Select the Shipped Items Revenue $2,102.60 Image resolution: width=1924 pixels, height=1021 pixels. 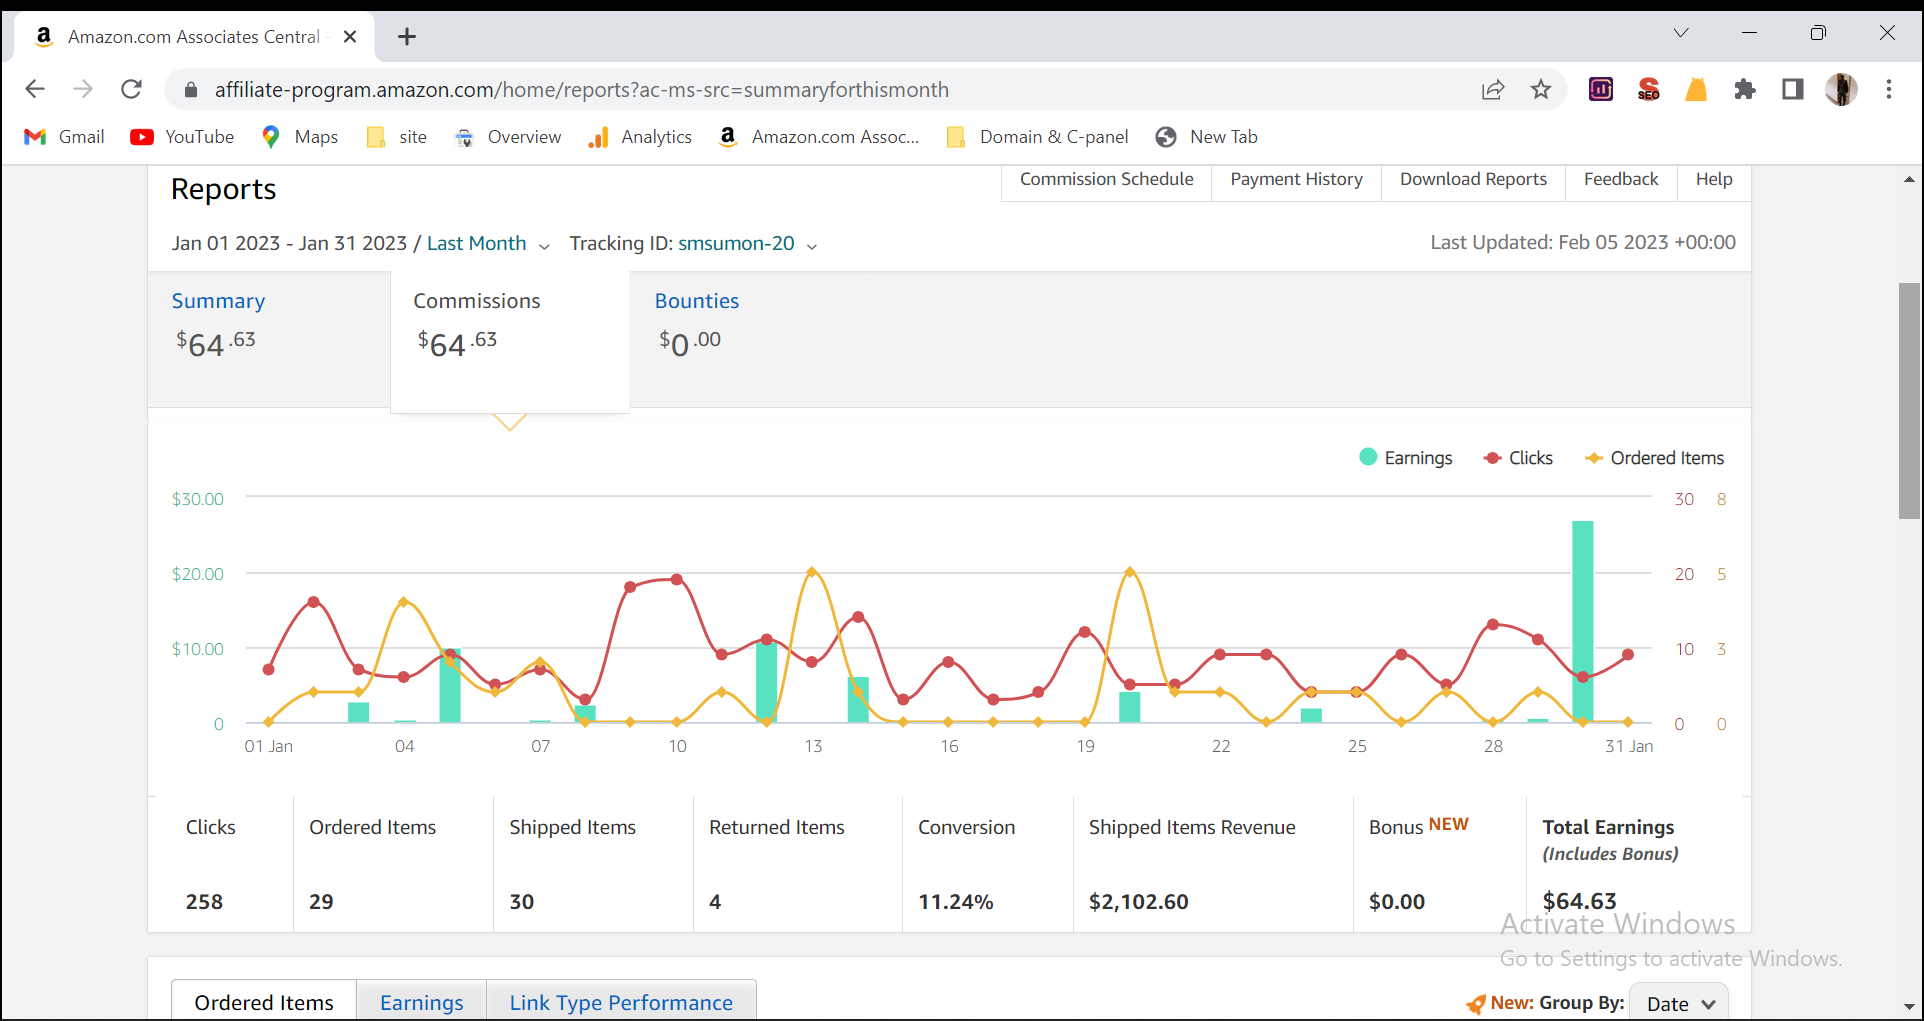coord(1138,902)
